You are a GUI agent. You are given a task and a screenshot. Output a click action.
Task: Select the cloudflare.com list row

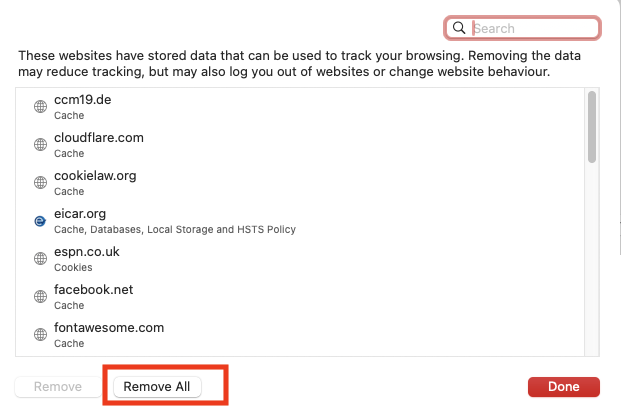tap(300, 145)
